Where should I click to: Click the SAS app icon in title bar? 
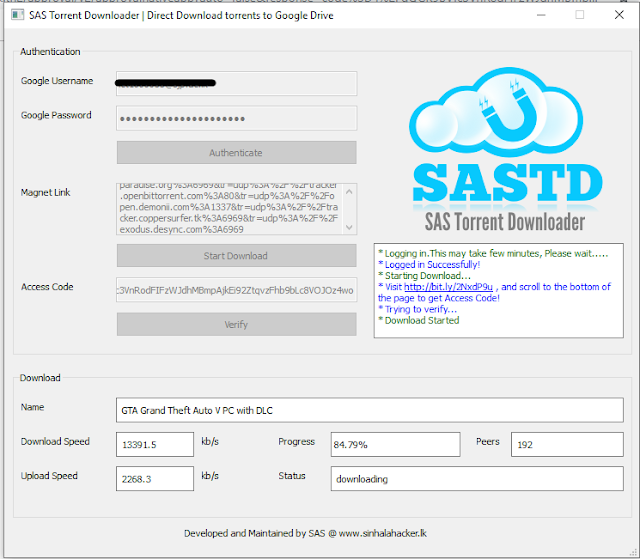10,15
